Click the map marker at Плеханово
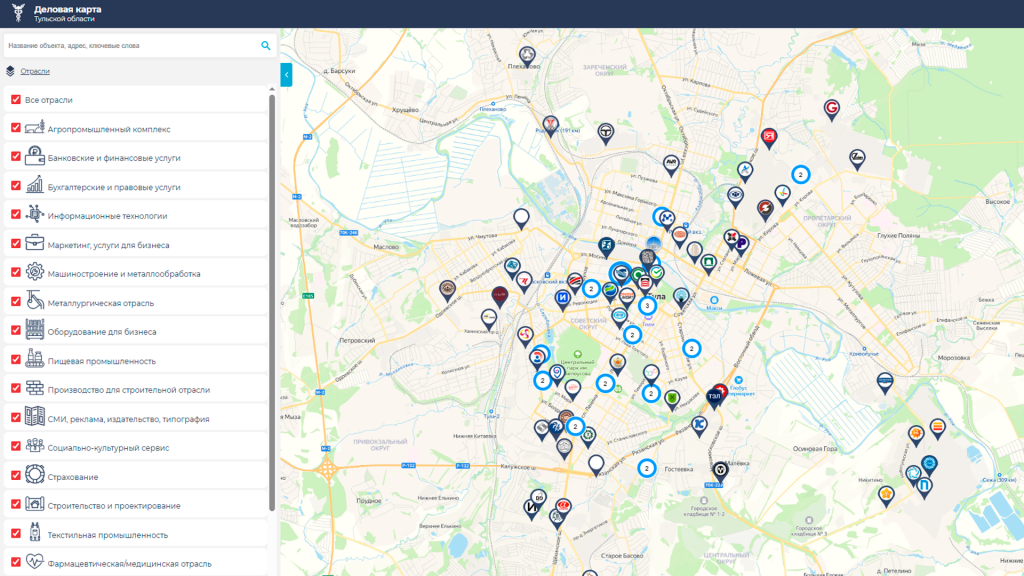Image resolution: width=1024 pixels, height=576 pixels. point(527,55)
